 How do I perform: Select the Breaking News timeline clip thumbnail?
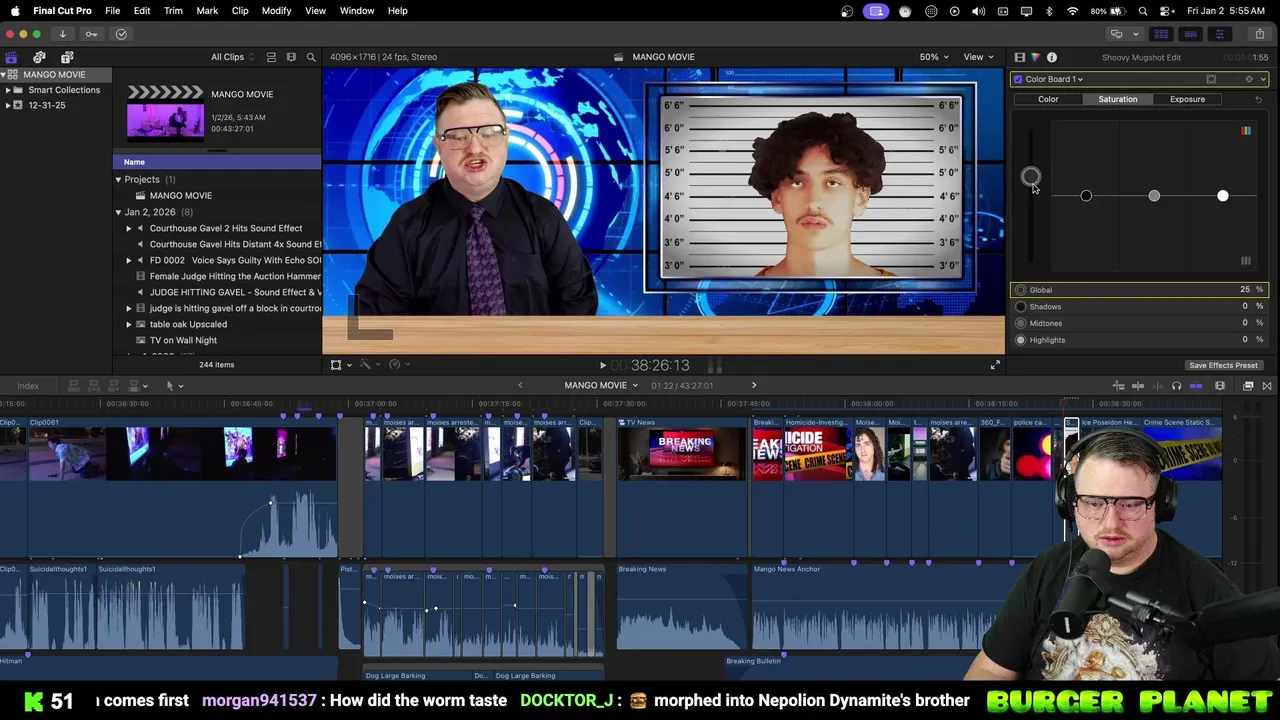tap(682, 454)
